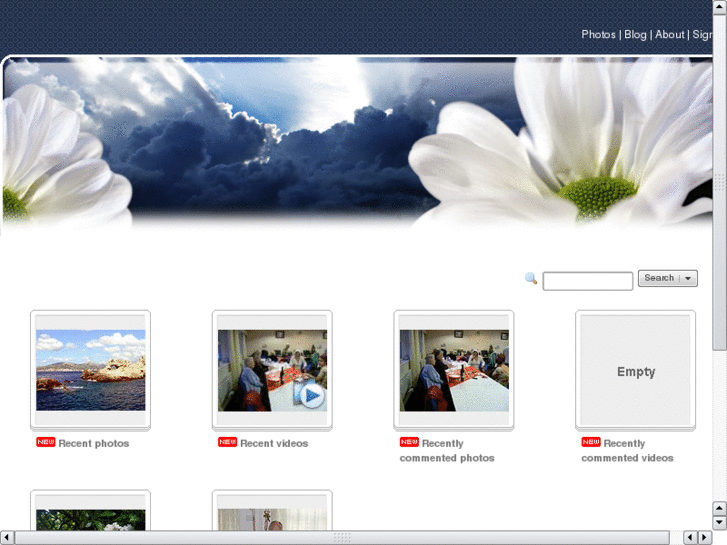Go to the About page link
Image resolution: width=727 pixels, height=545 pixels.
pyautogui.click(x=670, y=35)
